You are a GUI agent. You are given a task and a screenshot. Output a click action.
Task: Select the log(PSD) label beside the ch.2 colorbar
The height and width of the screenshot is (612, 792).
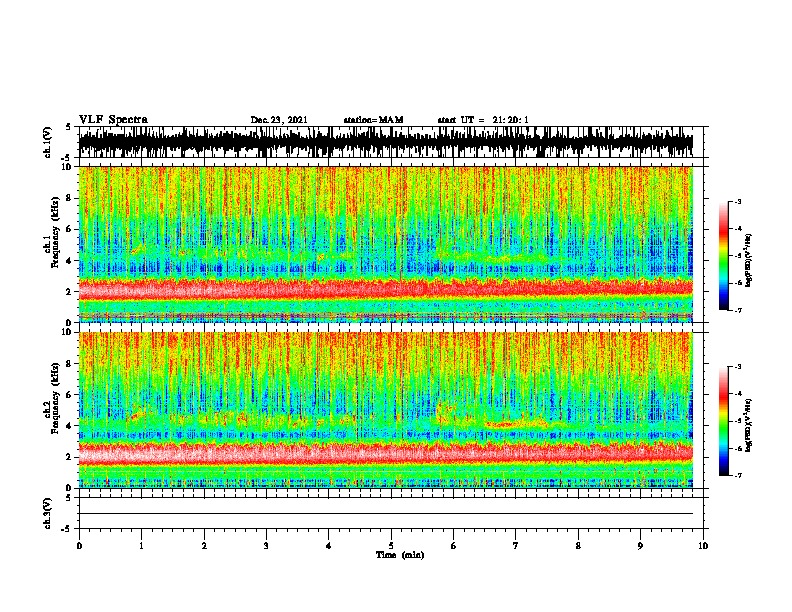click(x=748, y=425)
